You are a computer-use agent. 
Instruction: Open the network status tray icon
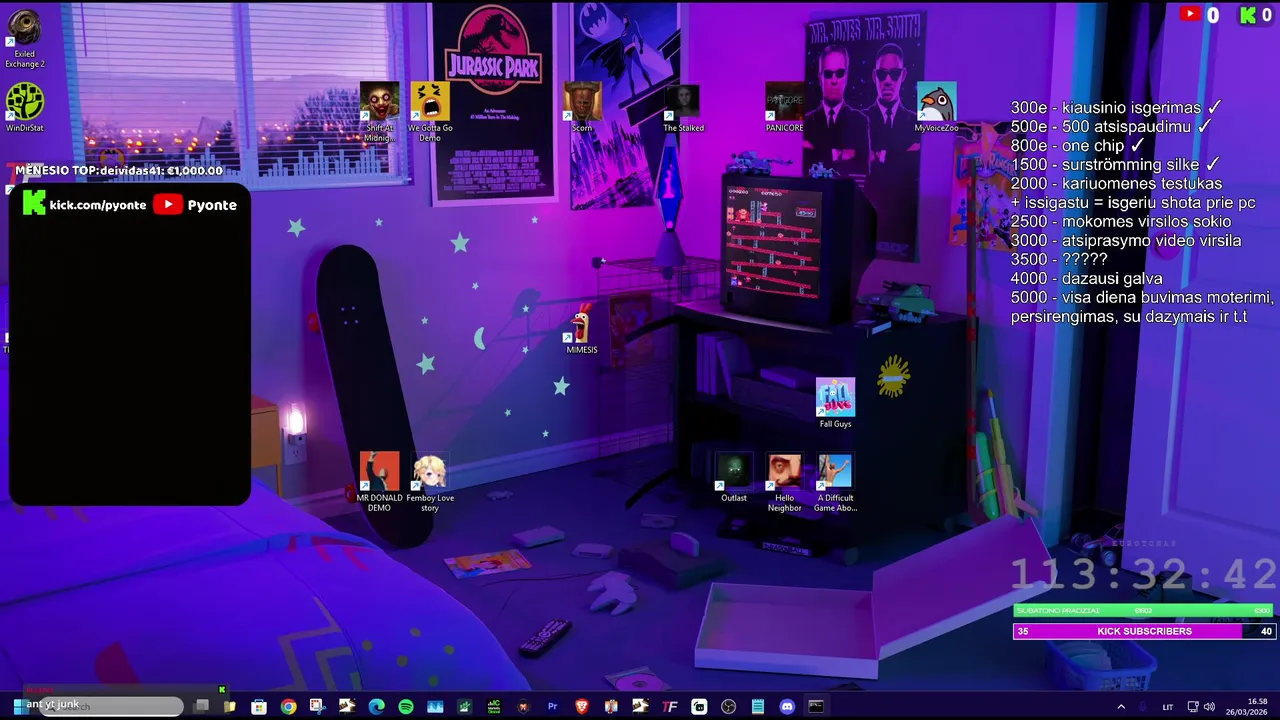(1193, 707)
